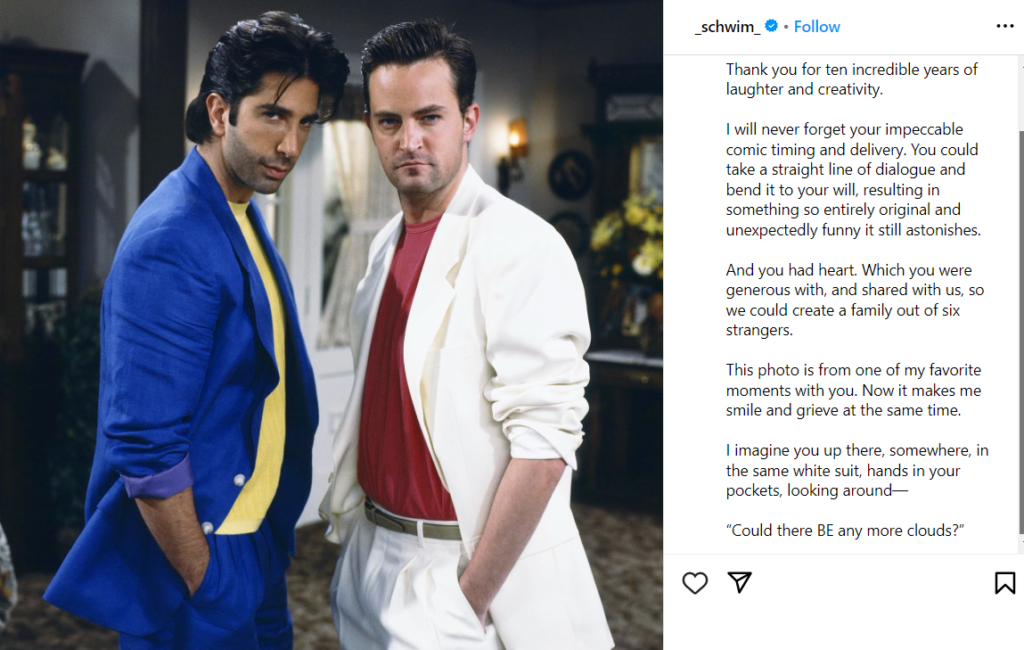Save the post with the bookmark icon
The width and height of the screenshot is (1024, 650).
pyautogui.click(x=1004, y=583)
